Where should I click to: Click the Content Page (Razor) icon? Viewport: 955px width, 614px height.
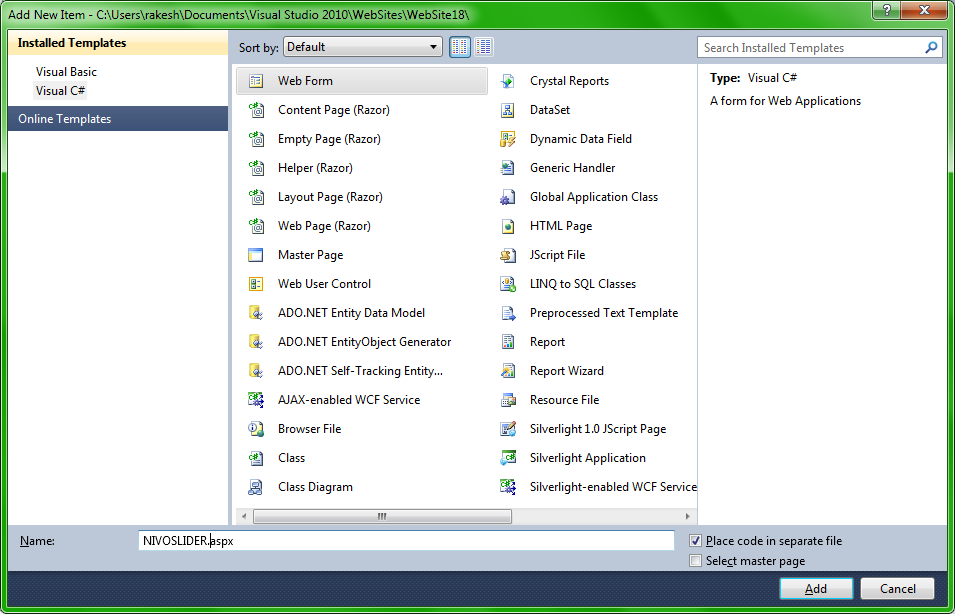[256, 110]
